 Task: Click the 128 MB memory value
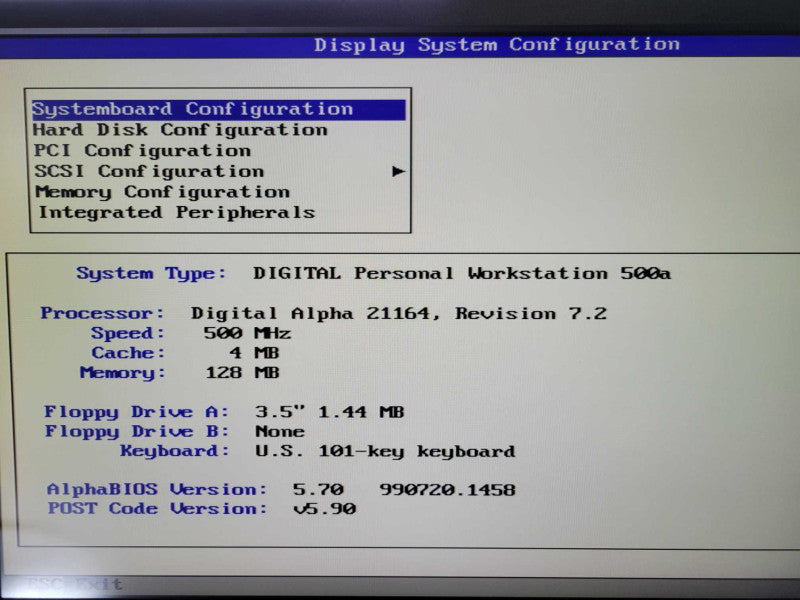[242, 372]
